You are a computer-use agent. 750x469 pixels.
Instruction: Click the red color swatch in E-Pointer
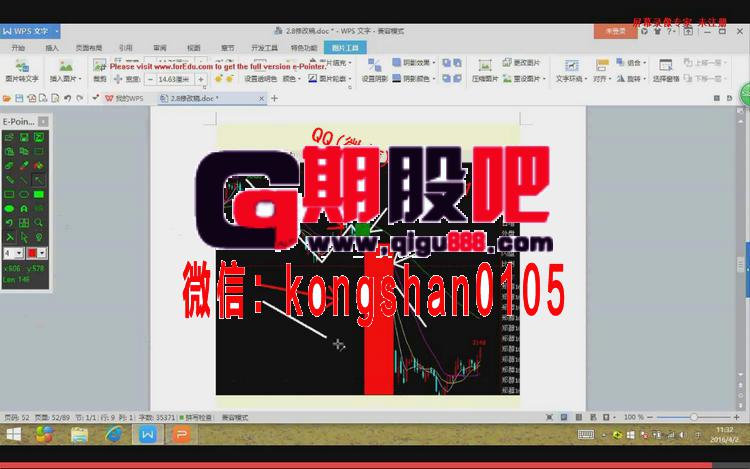32,253
